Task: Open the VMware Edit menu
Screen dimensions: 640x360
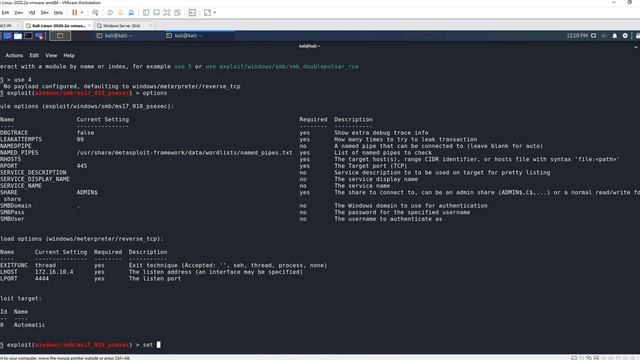Action: [5, 13]
